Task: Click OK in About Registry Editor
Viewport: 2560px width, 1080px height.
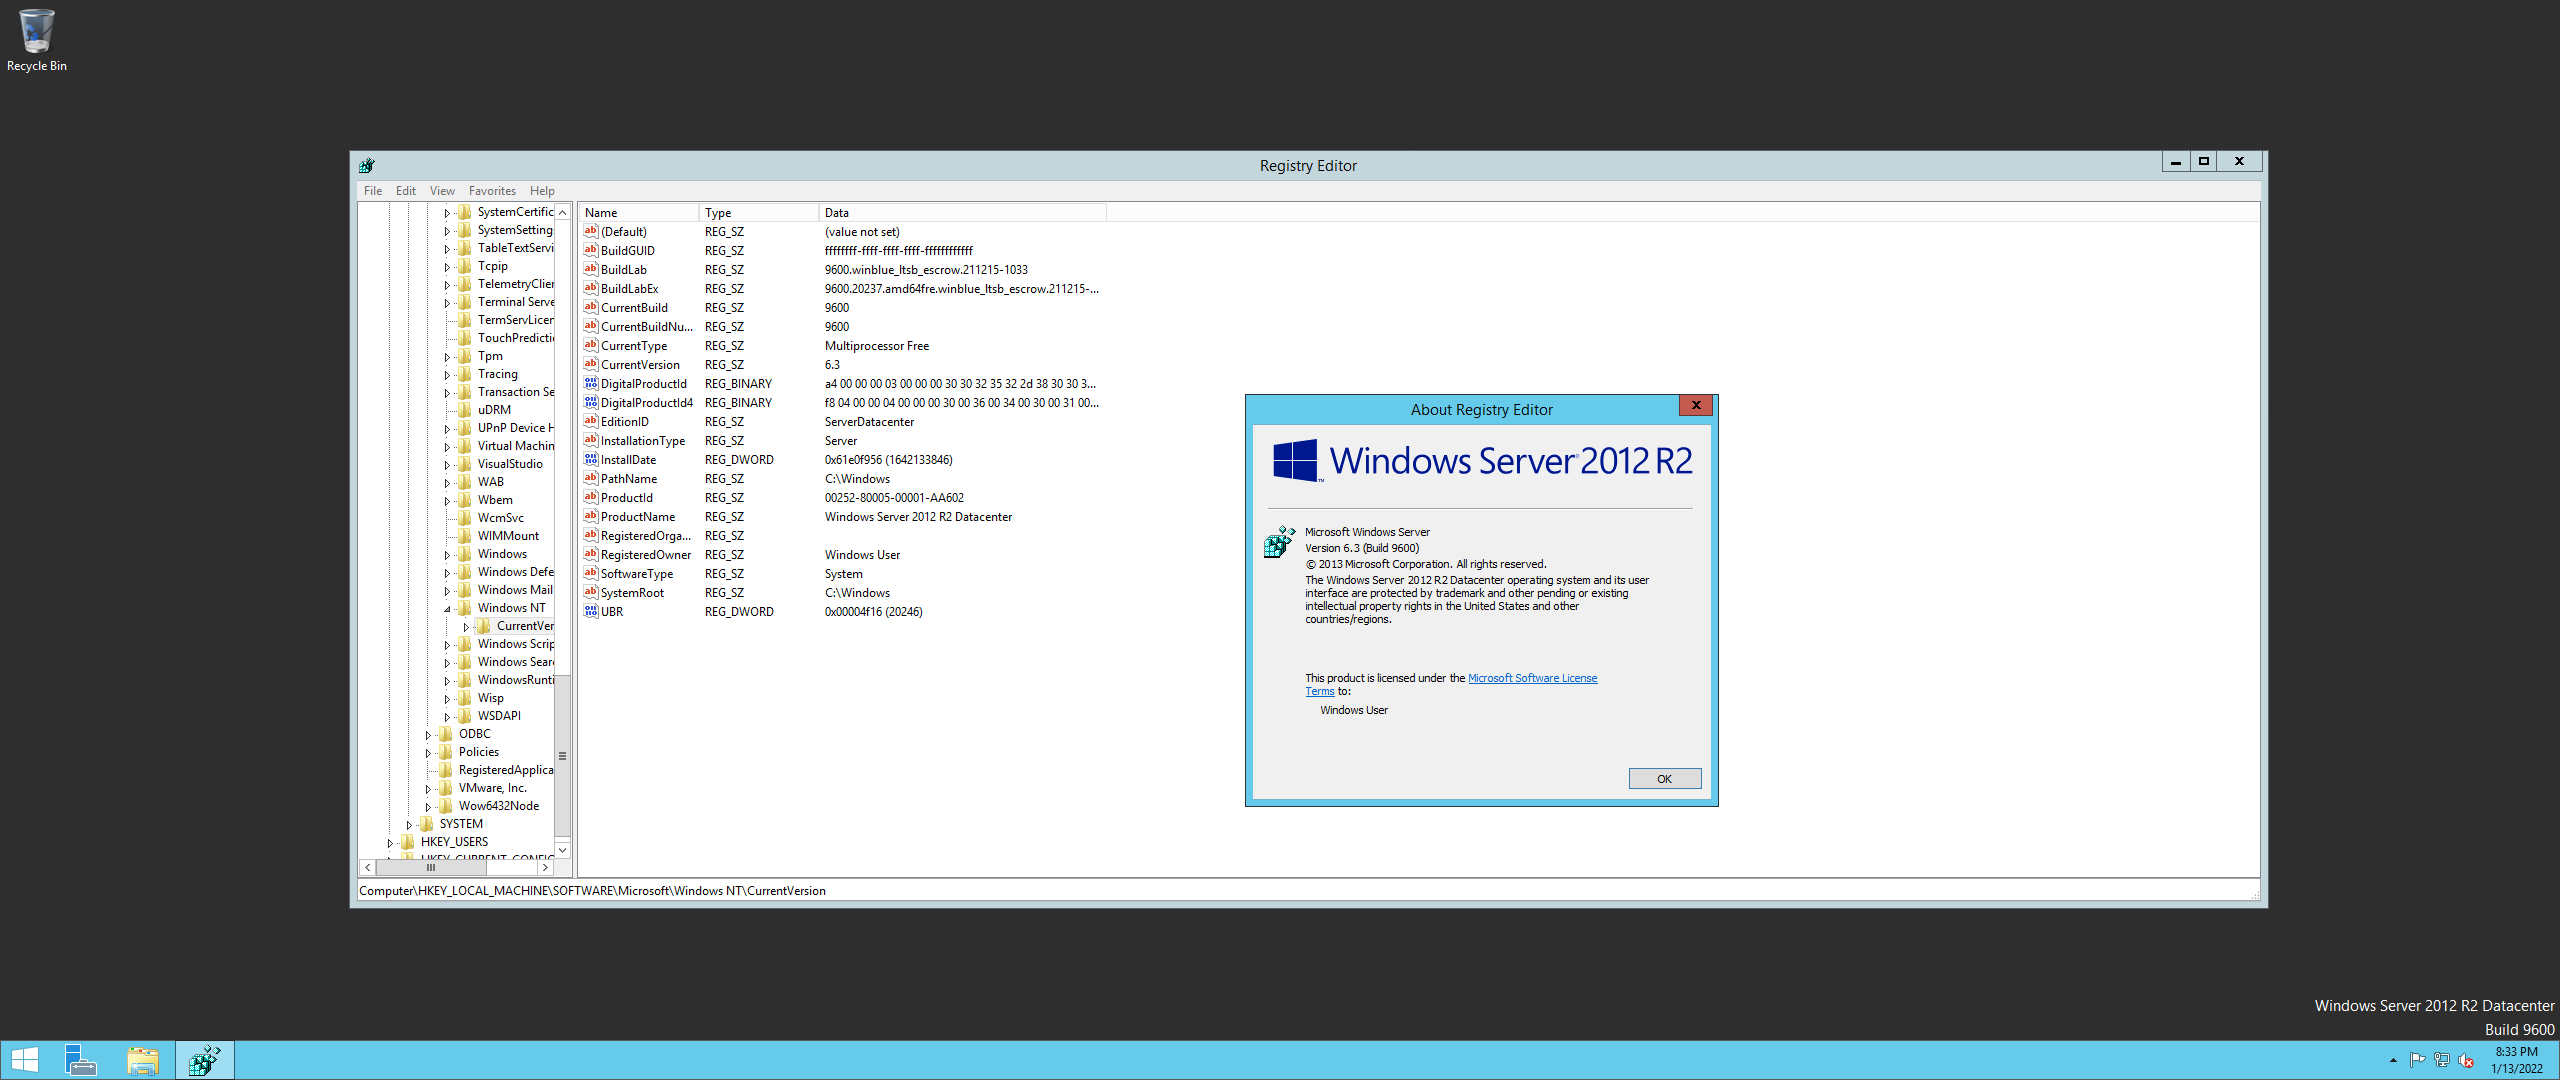Action: point(1665,779)
